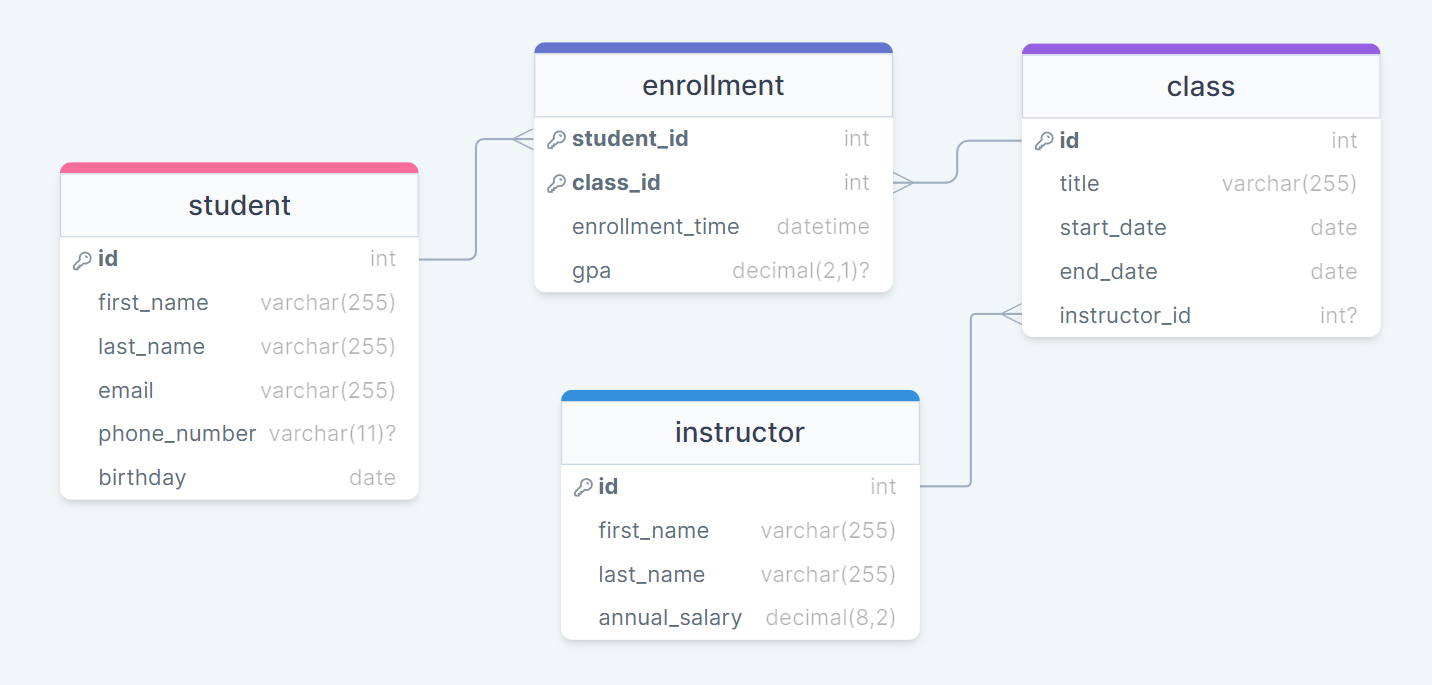Select the crow's foot connector at enrollment student_id
Image resolution: width=1432 pixels, height=685 pixels.
click(x=523, y=139)
